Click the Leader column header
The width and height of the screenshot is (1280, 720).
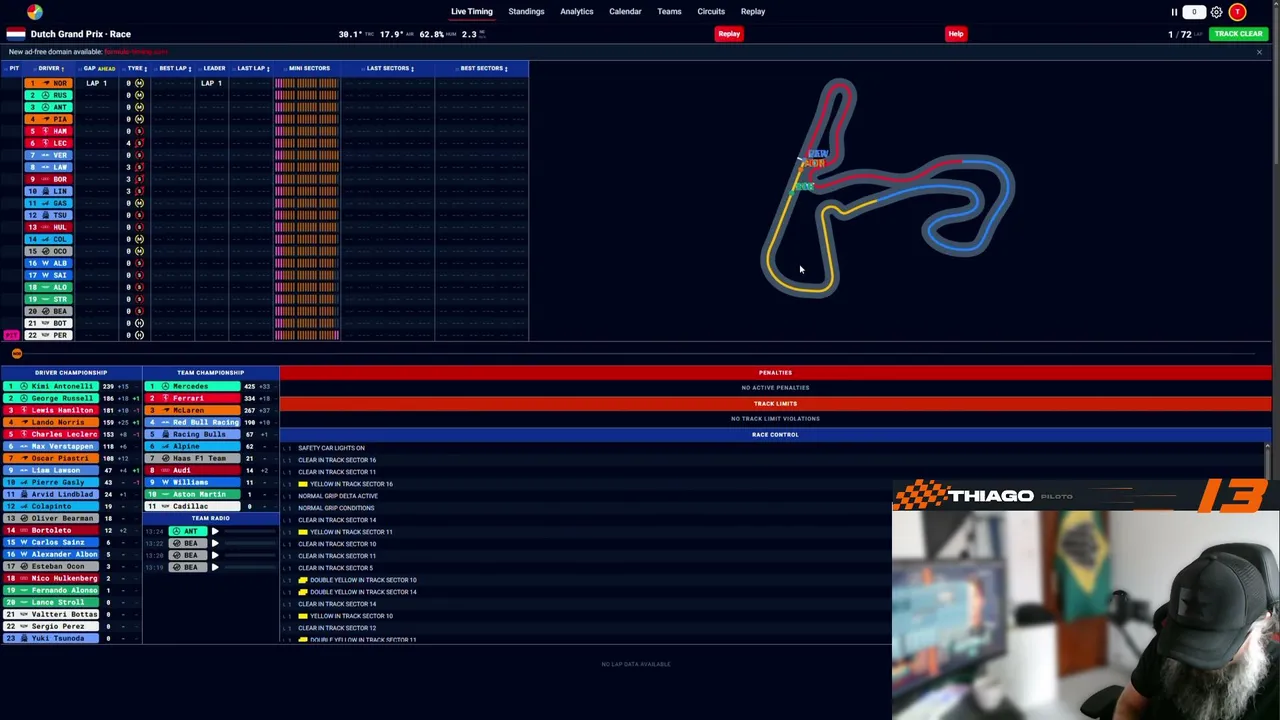click(x=214, y=68)
